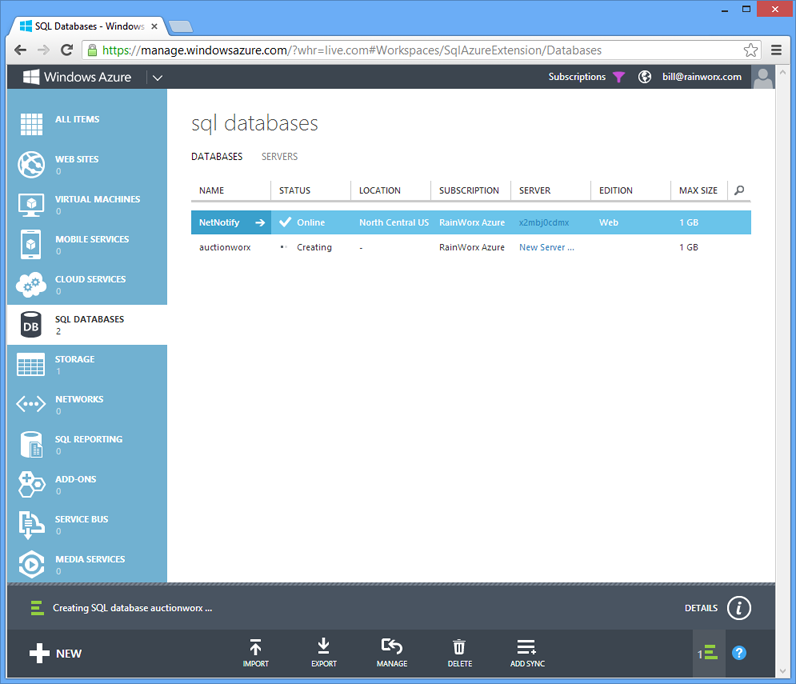Open the Chrome hamburger menu
The width and height of the screenshot is (796, 684).
coord(776,50)
